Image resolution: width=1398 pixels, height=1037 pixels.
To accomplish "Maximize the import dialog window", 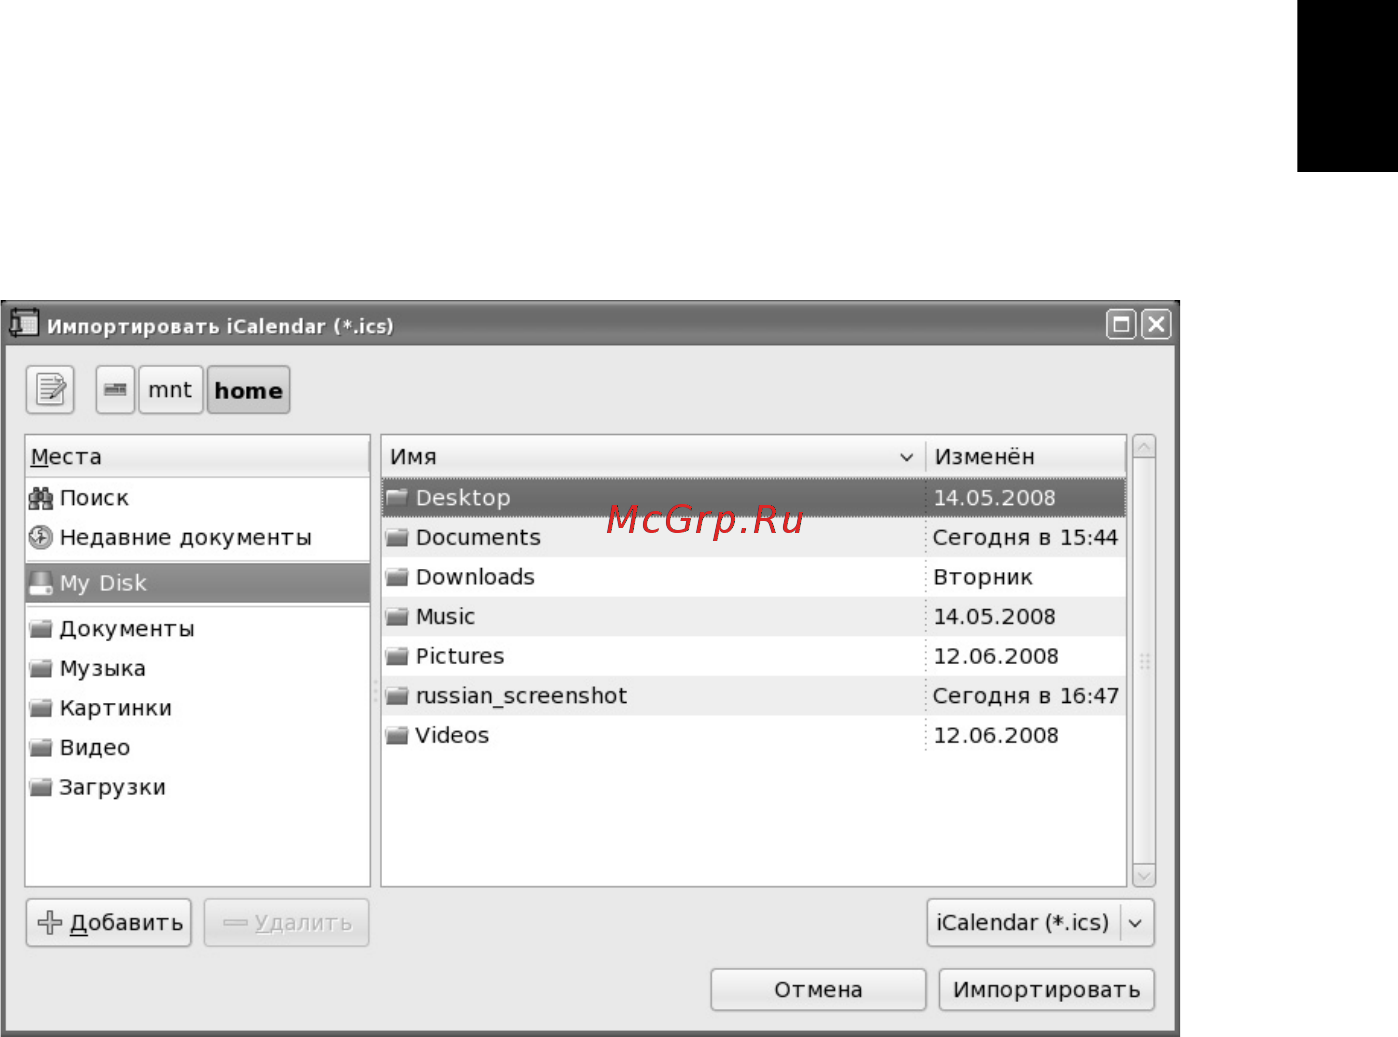I will click(x=1121, y=324).
